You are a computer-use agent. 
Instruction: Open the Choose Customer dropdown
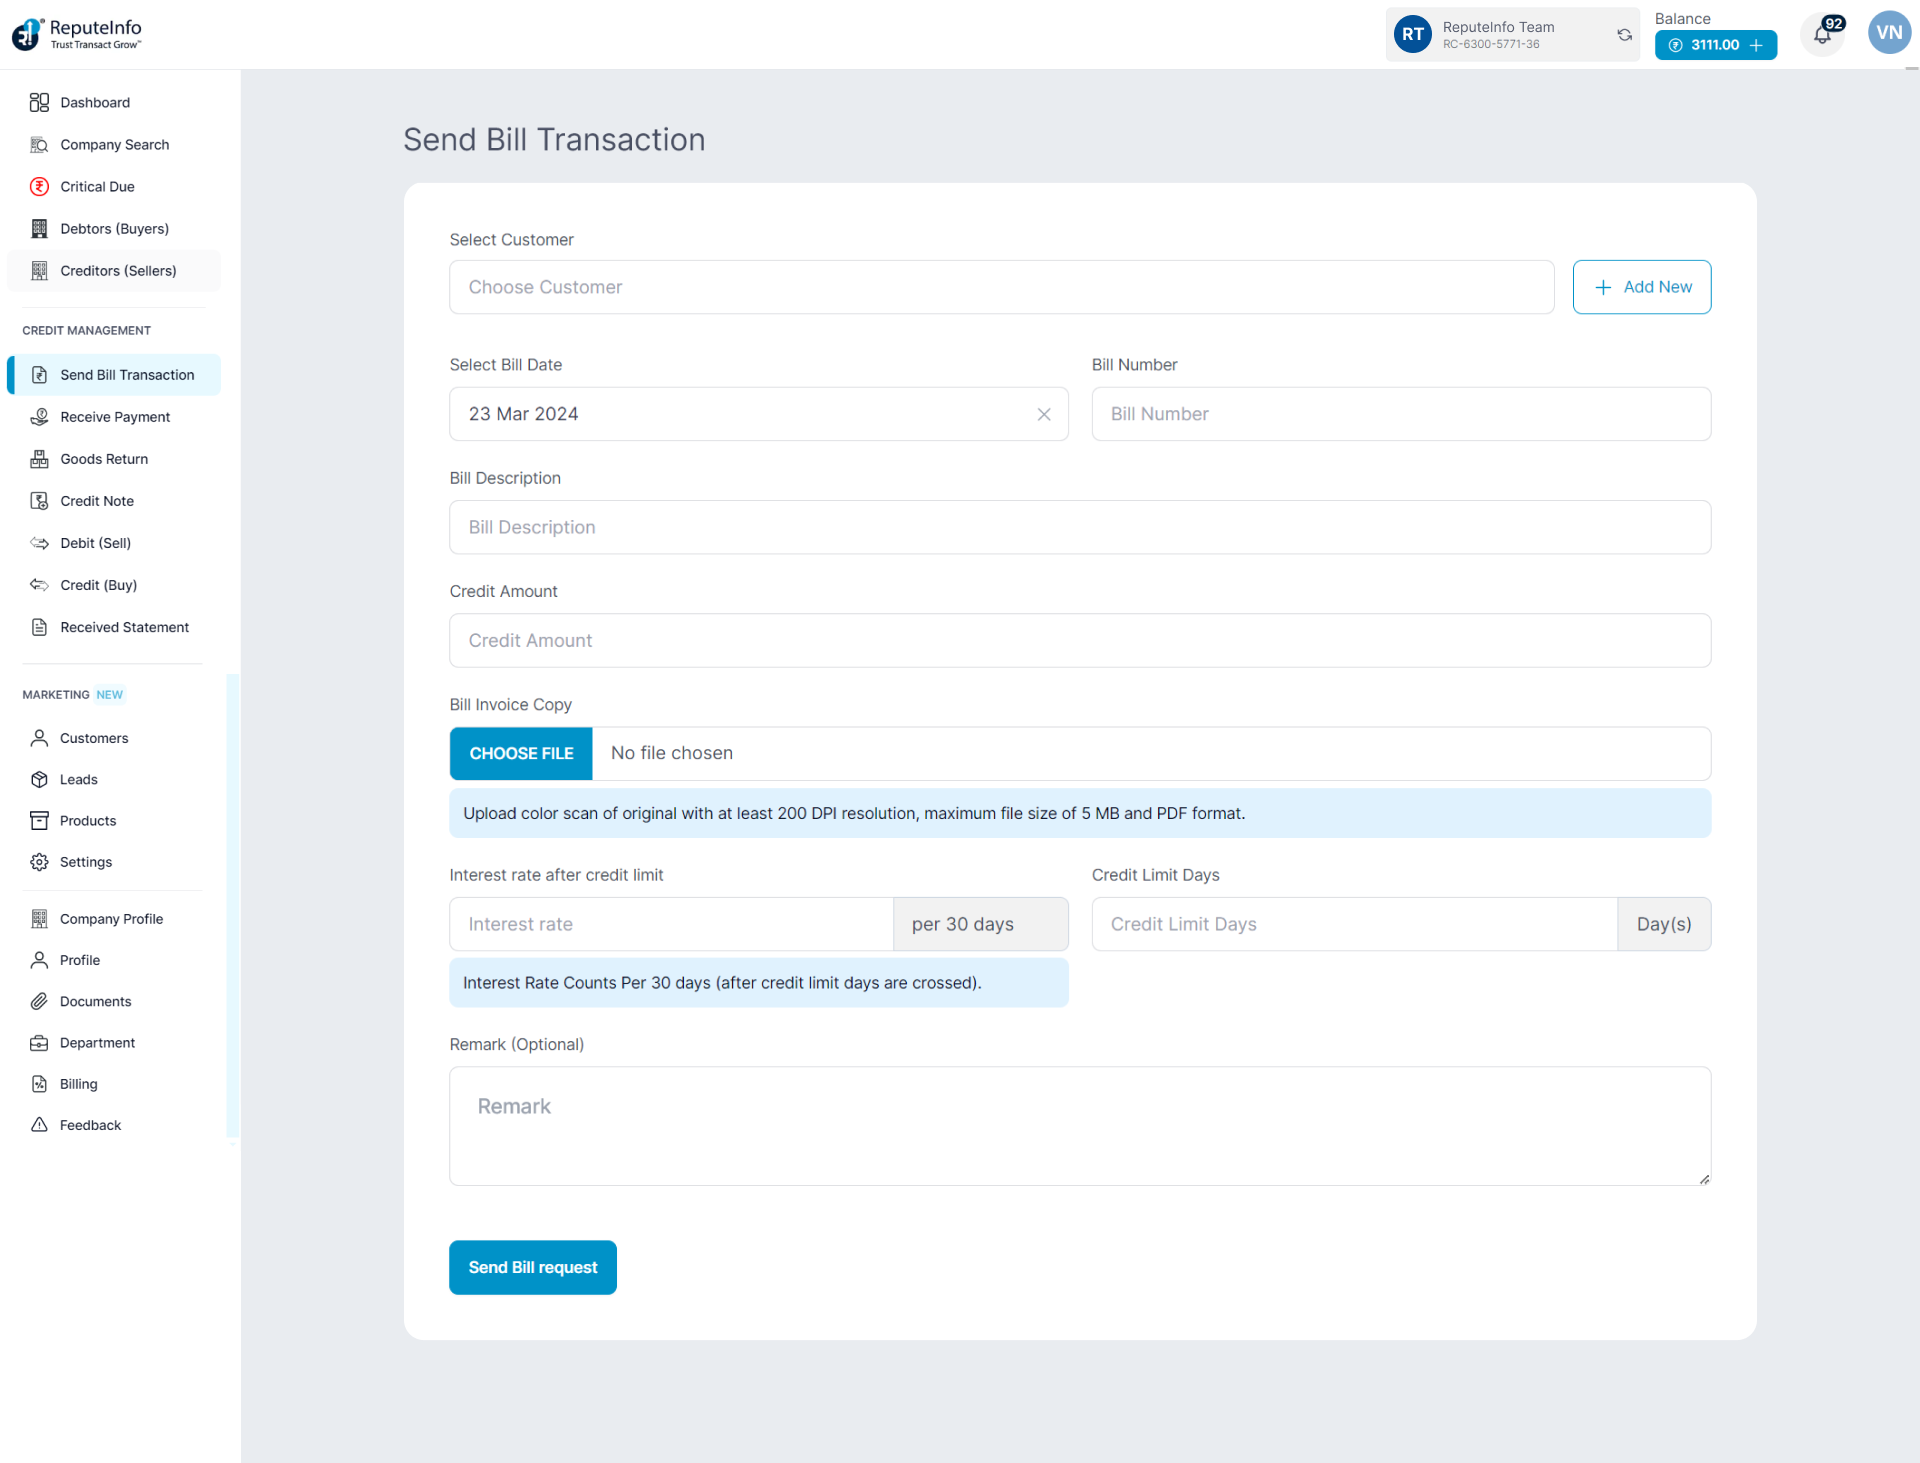tap(1000, 288)
